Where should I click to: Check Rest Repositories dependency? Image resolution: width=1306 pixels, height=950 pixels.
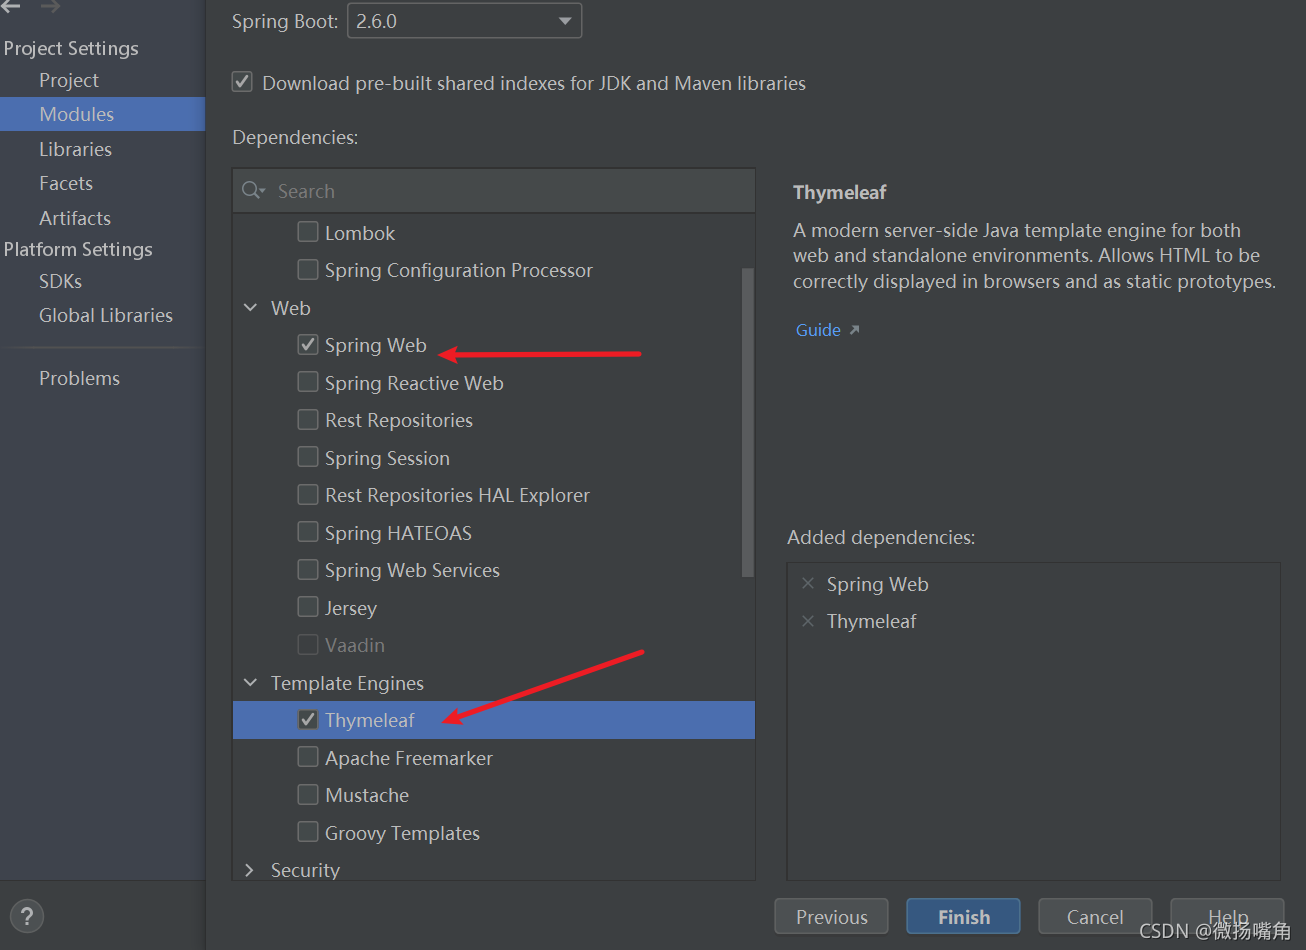[308, 420]
